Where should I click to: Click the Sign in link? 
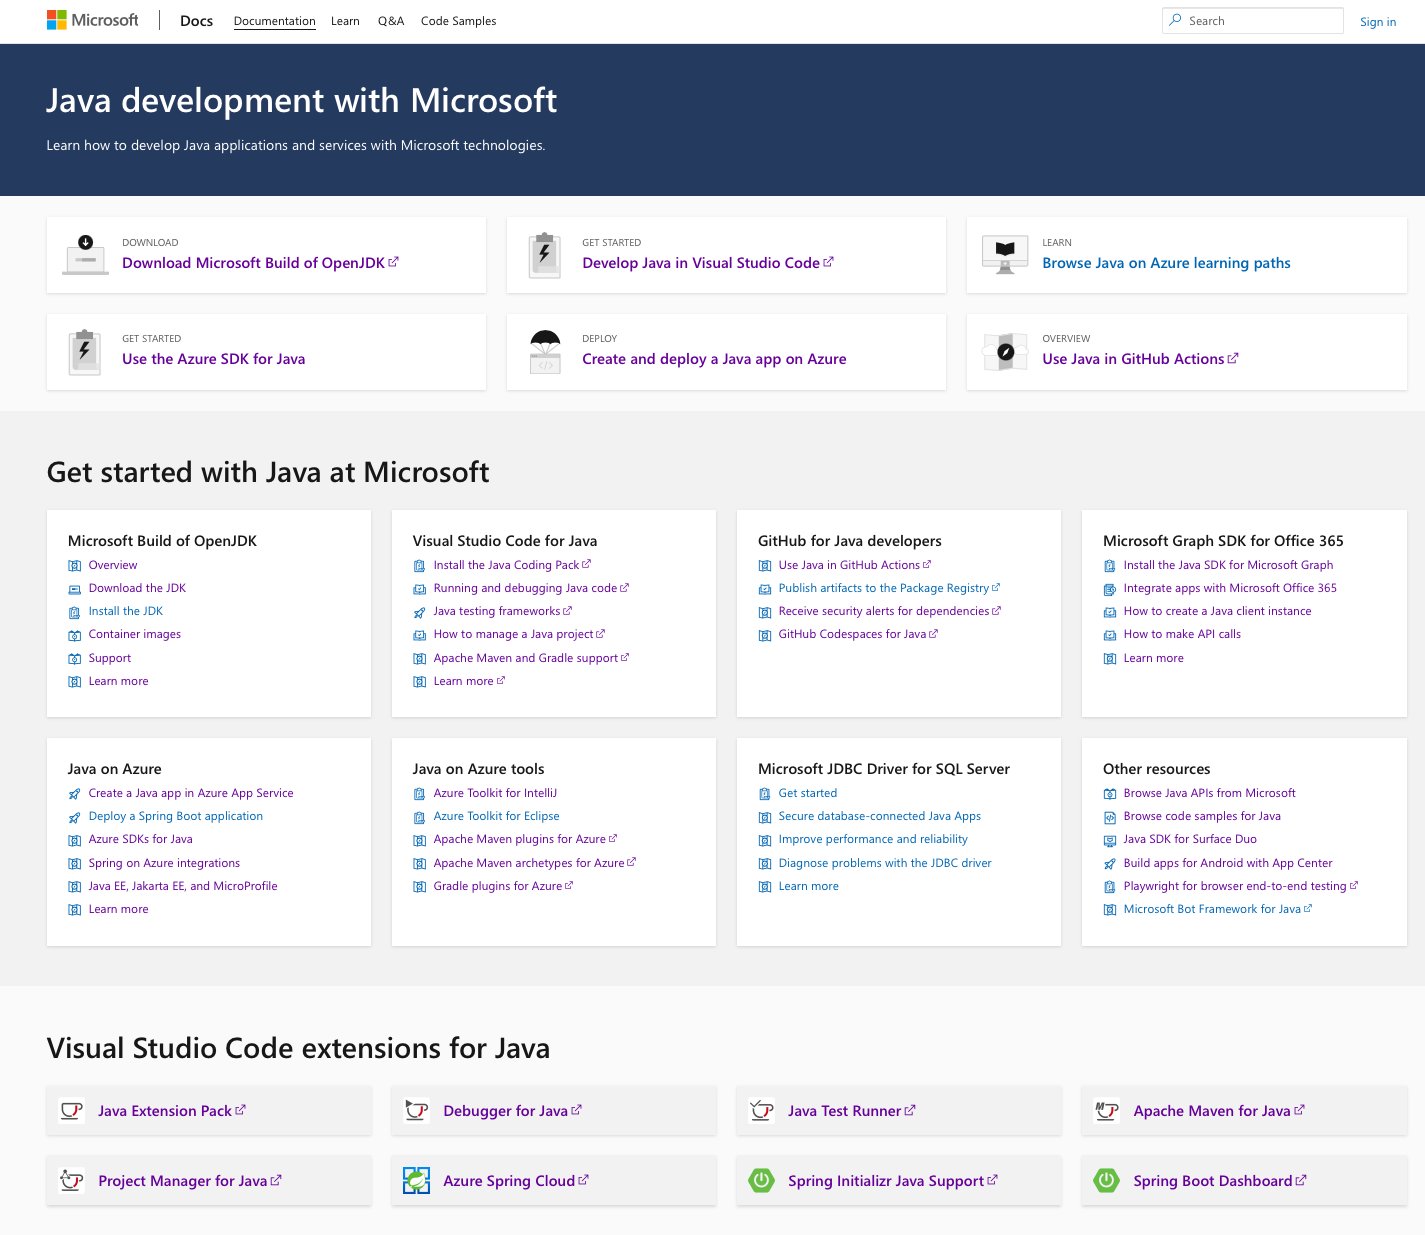click(x=1378, y=21)
